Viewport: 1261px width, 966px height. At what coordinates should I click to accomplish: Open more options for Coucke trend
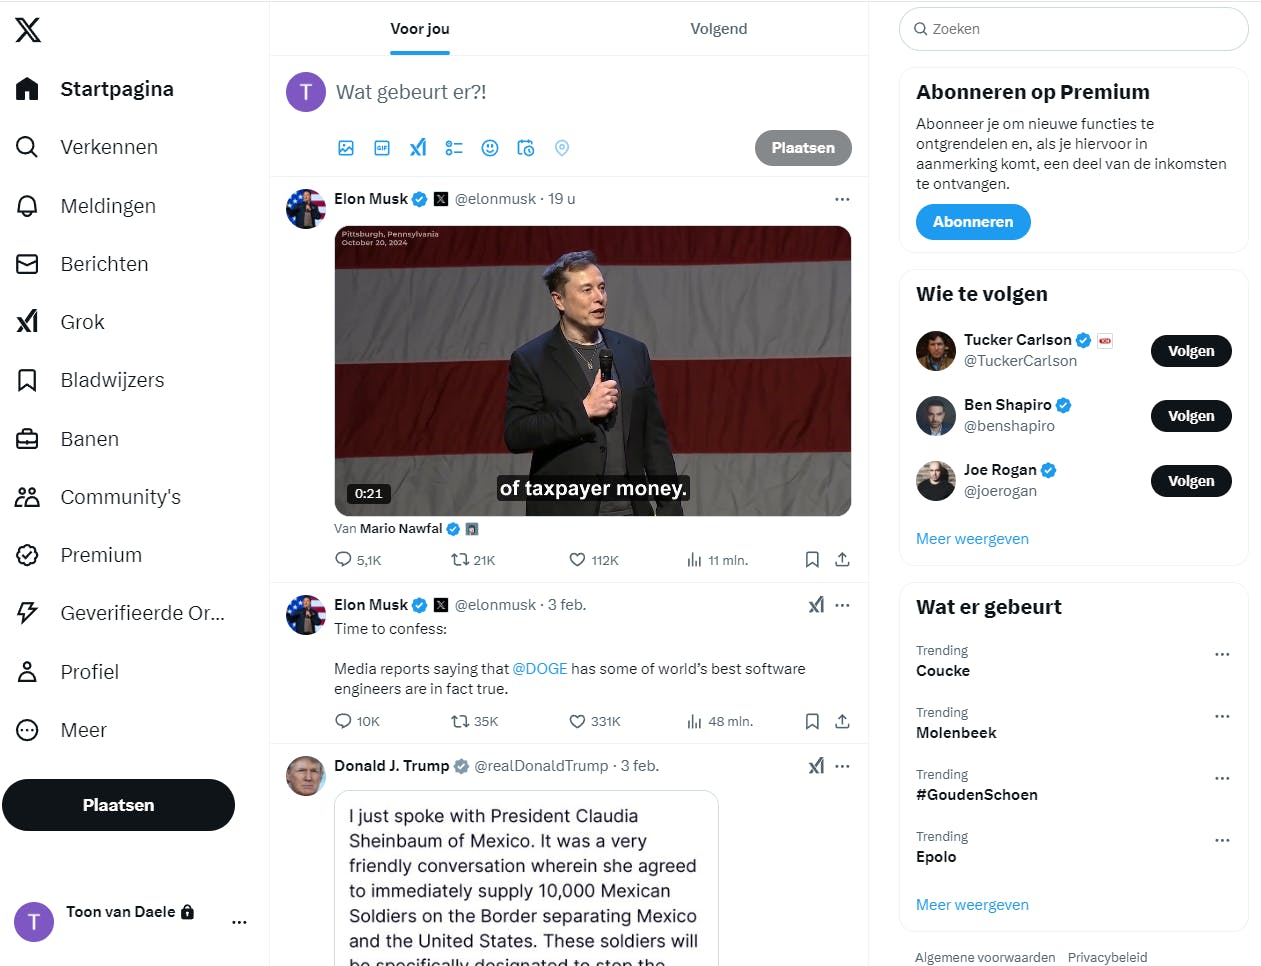click(x=1221, y=654)
